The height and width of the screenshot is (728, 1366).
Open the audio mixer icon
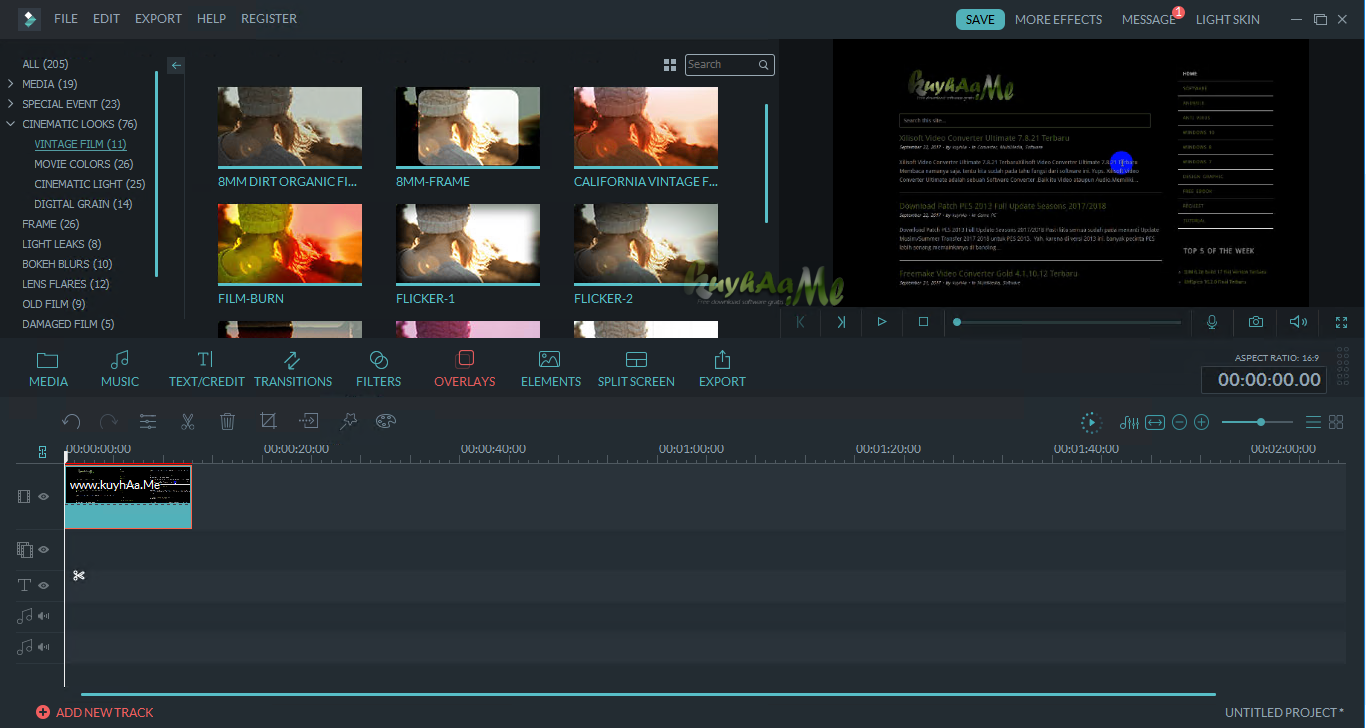click(x=1130, y=423)
